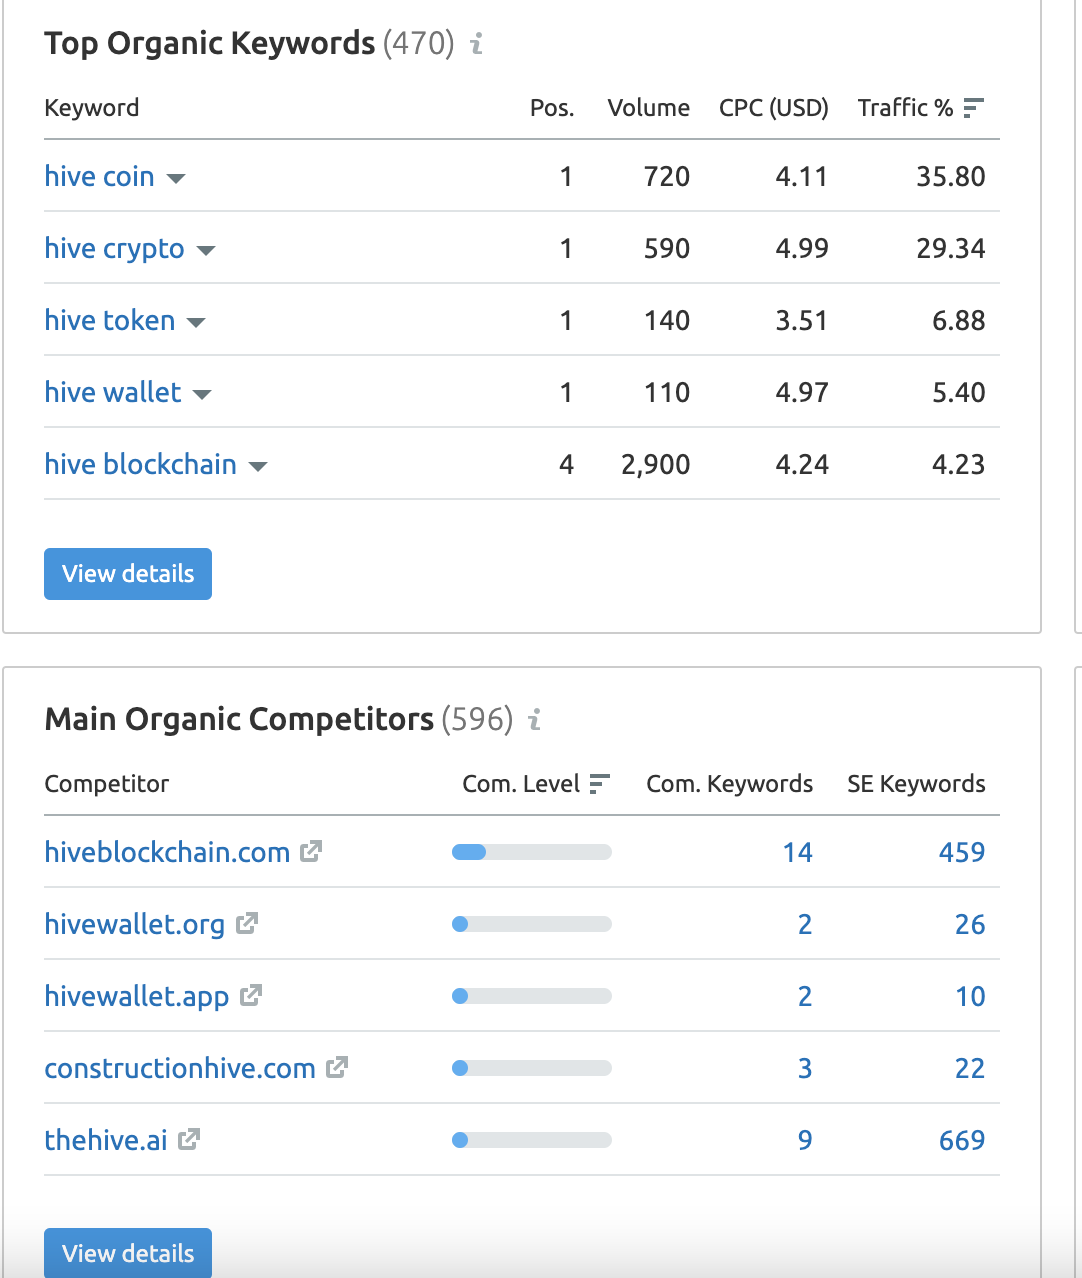Open thehive.ai competitor link
Image resolution: width=1082 pixels, height=1278 pixels.
pyautogui.click(x=106, y=1140)
